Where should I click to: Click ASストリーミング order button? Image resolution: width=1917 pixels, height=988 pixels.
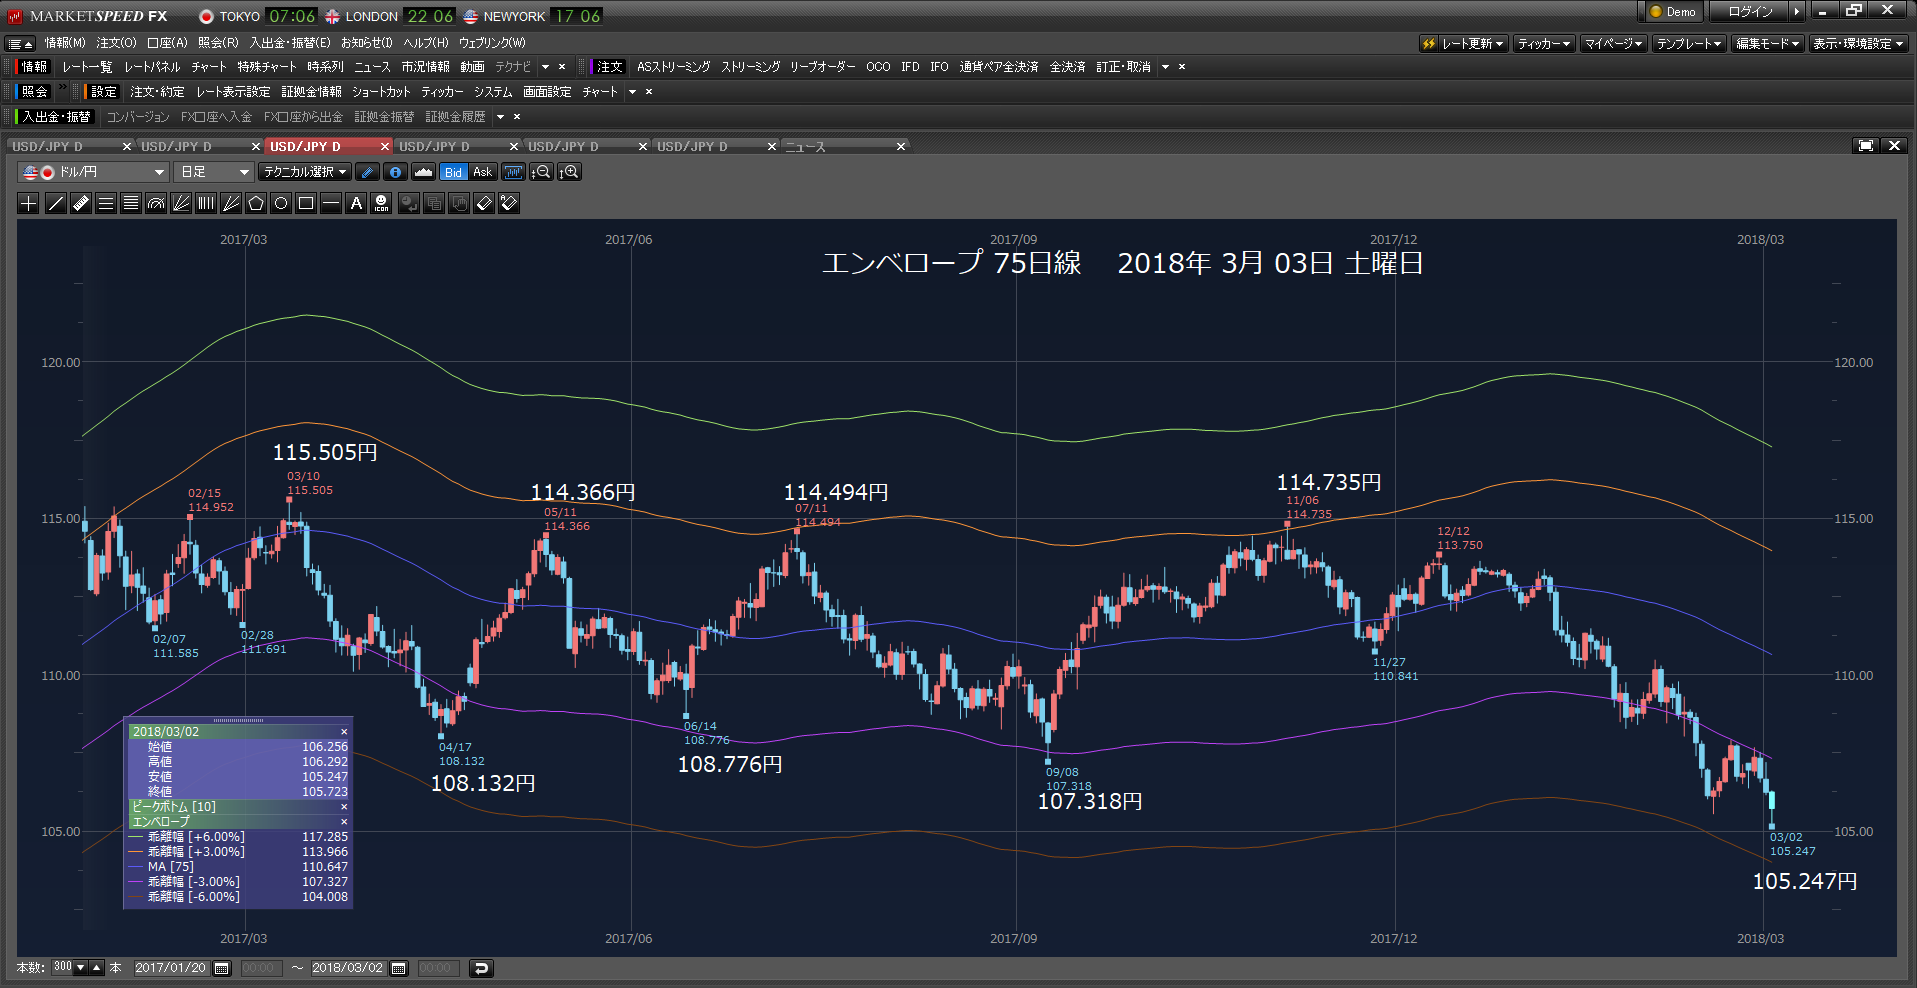coord(673,67)
